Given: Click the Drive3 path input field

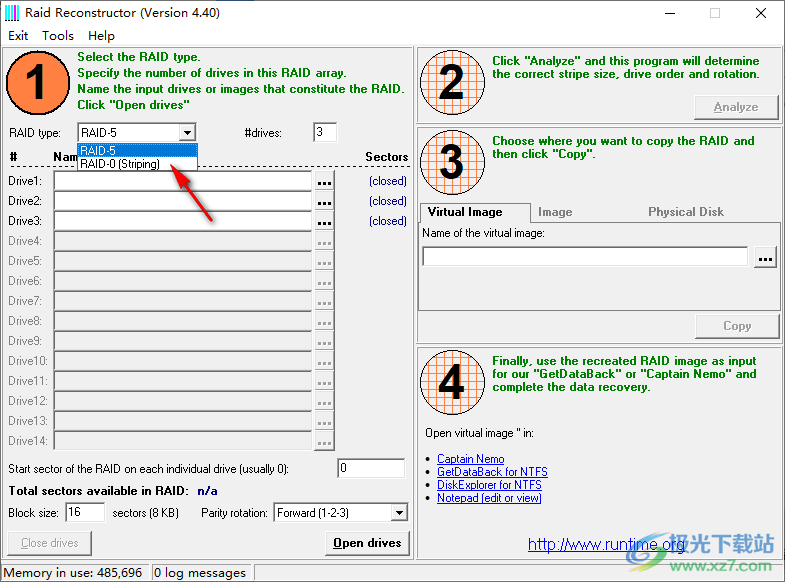Looking at the screenshot, I should point(183,221).
